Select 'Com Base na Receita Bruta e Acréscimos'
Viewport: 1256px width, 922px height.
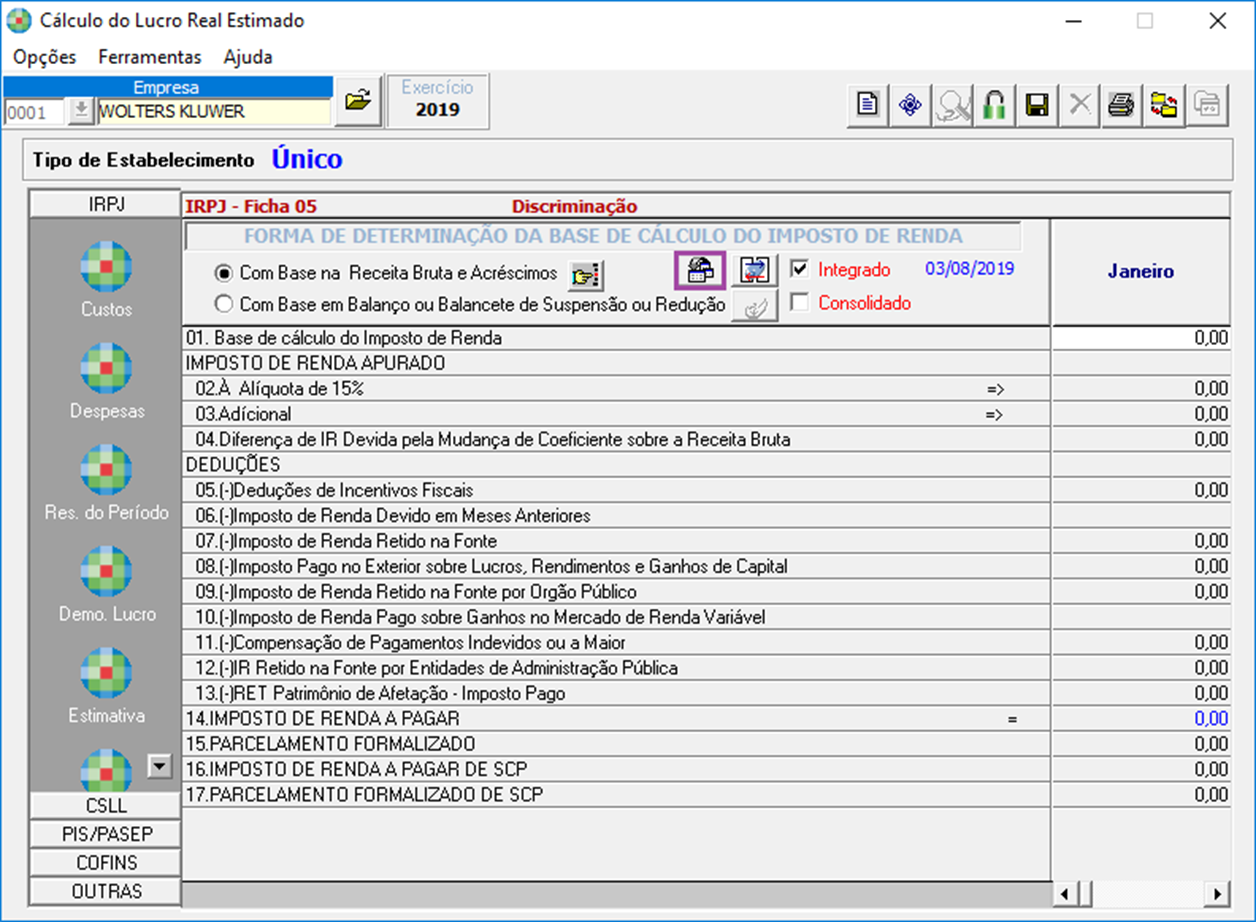224,273
